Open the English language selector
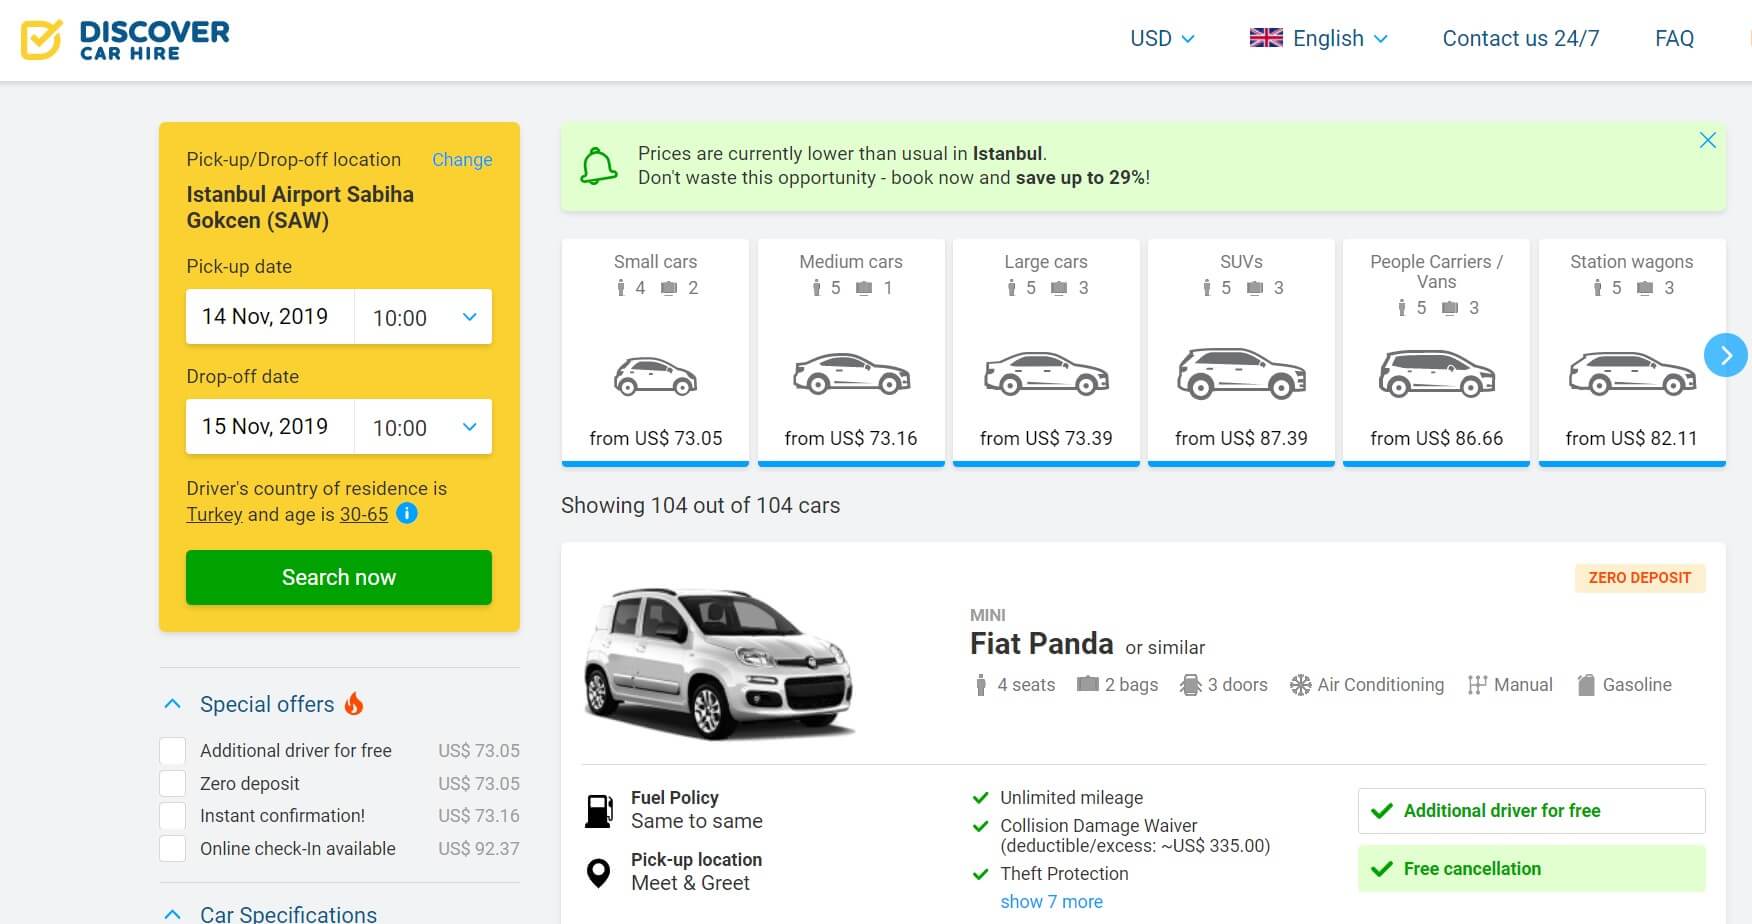 1319,39
